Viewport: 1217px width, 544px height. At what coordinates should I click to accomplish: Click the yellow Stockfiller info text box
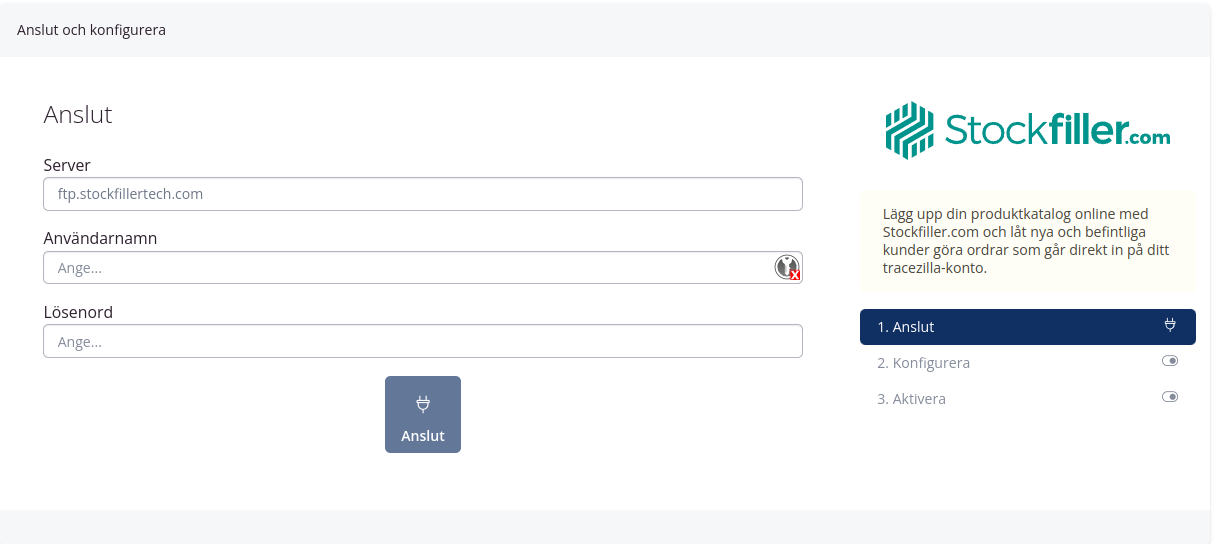coord(1027,241)
